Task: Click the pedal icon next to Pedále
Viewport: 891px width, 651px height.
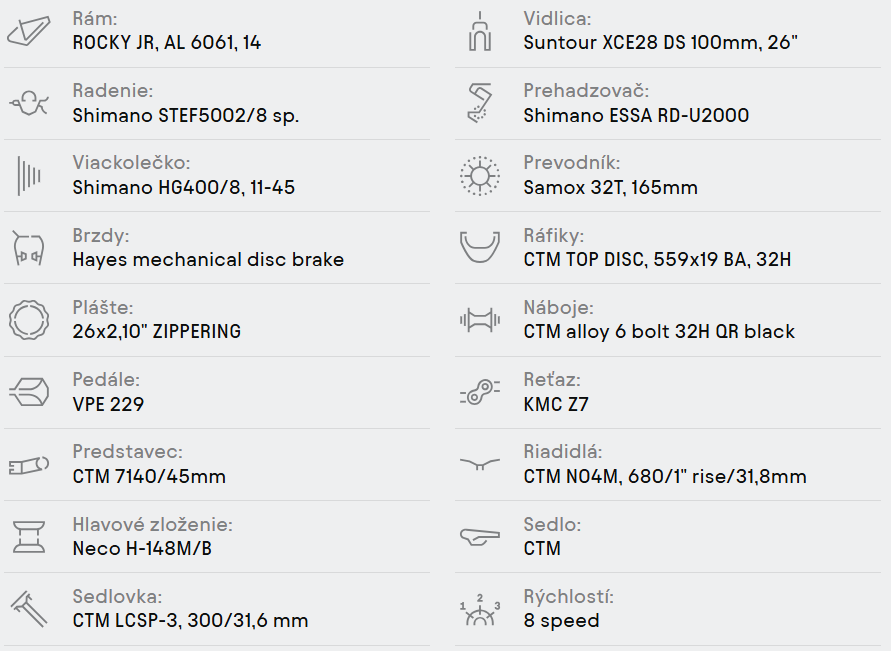Action: tap(29, 393)
